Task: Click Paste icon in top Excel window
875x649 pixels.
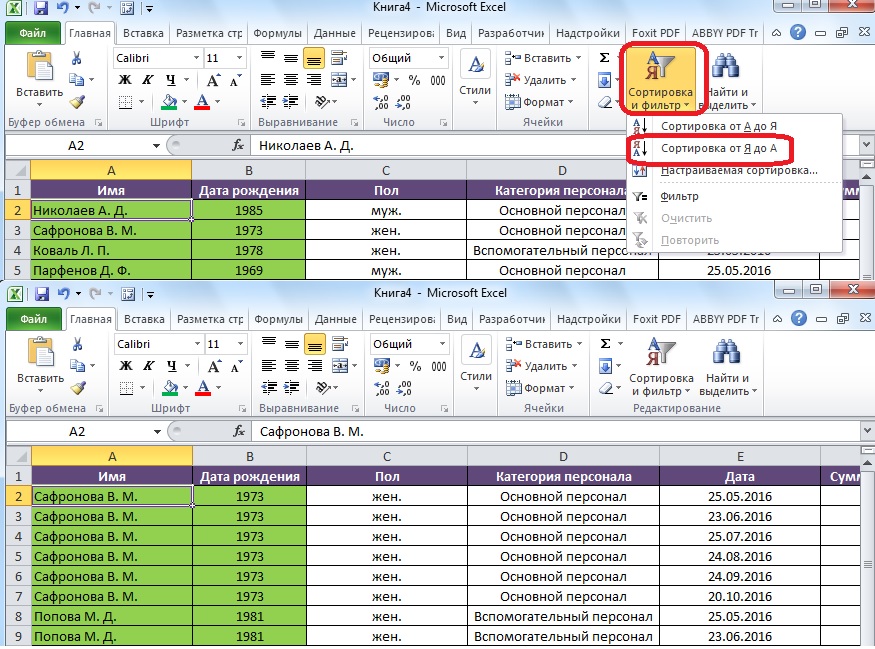Action: point(39,66)
